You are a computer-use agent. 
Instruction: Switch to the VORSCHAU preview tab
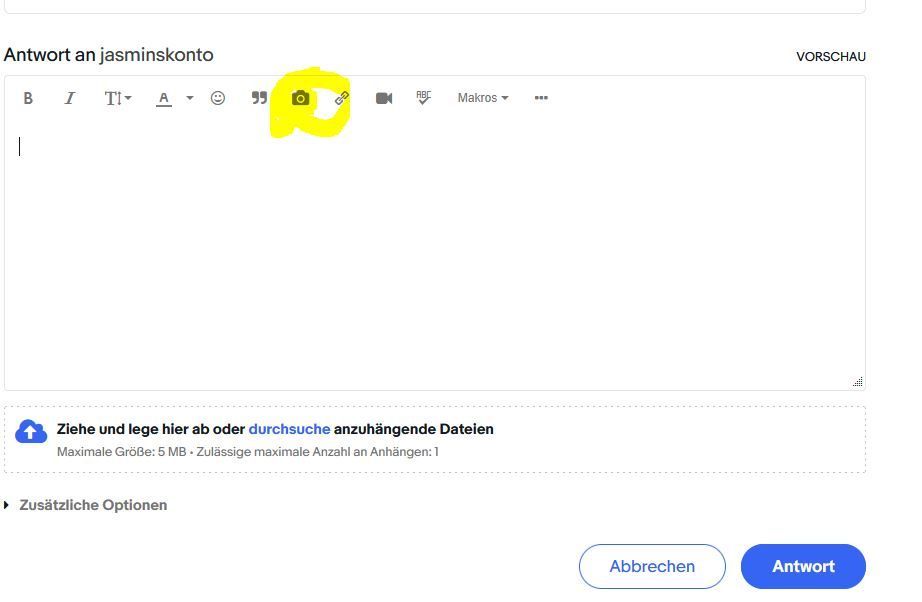[830, 57]
